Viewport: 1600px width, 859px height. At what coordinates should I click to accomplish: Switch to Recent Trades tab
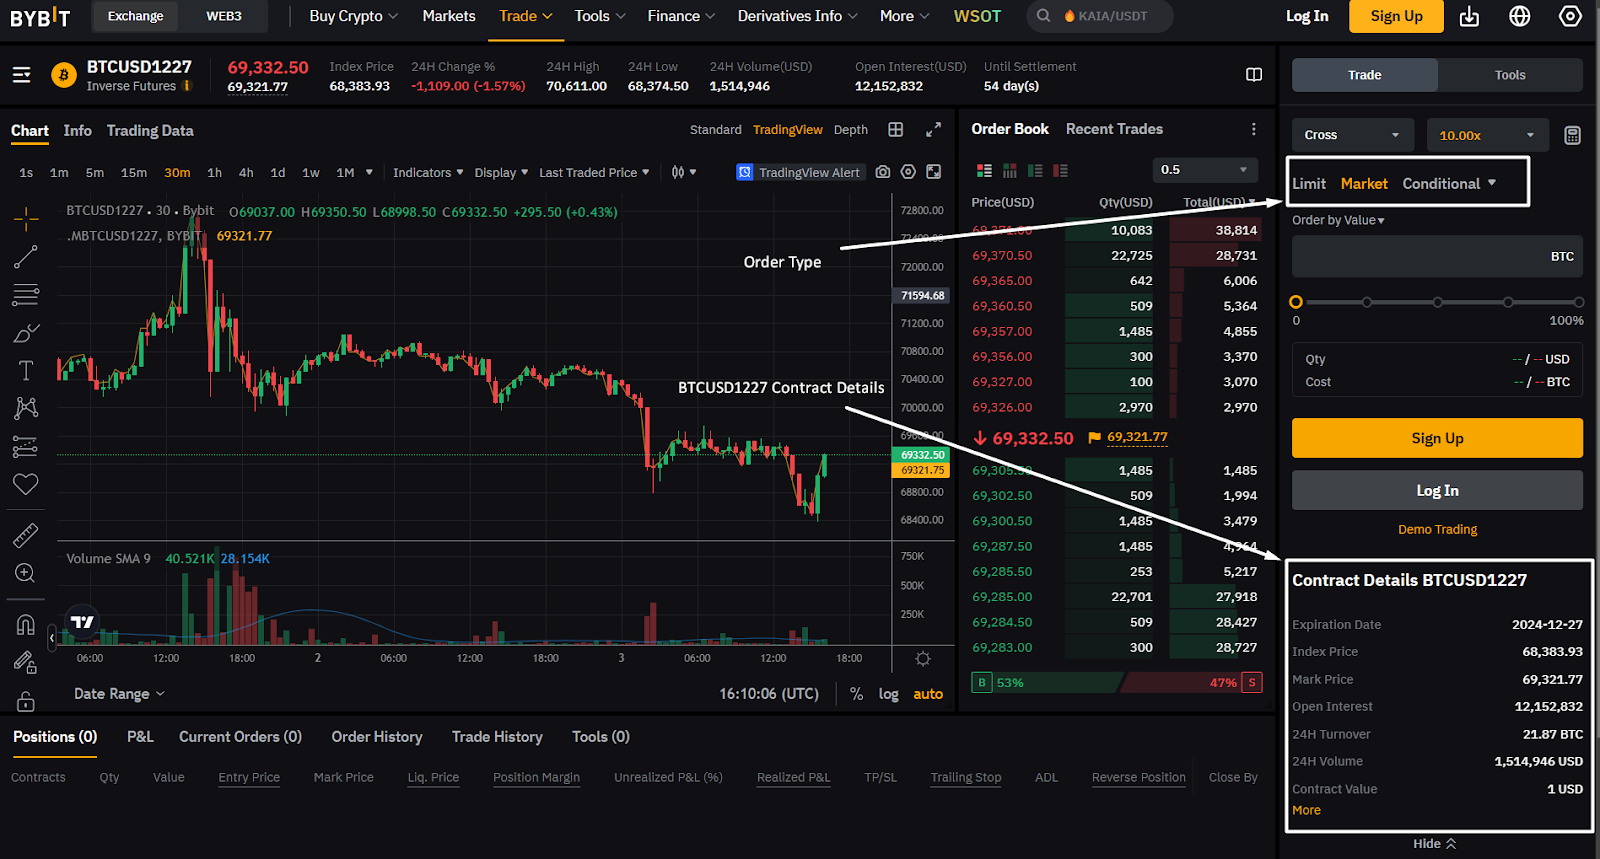(x=1114, y=129)
